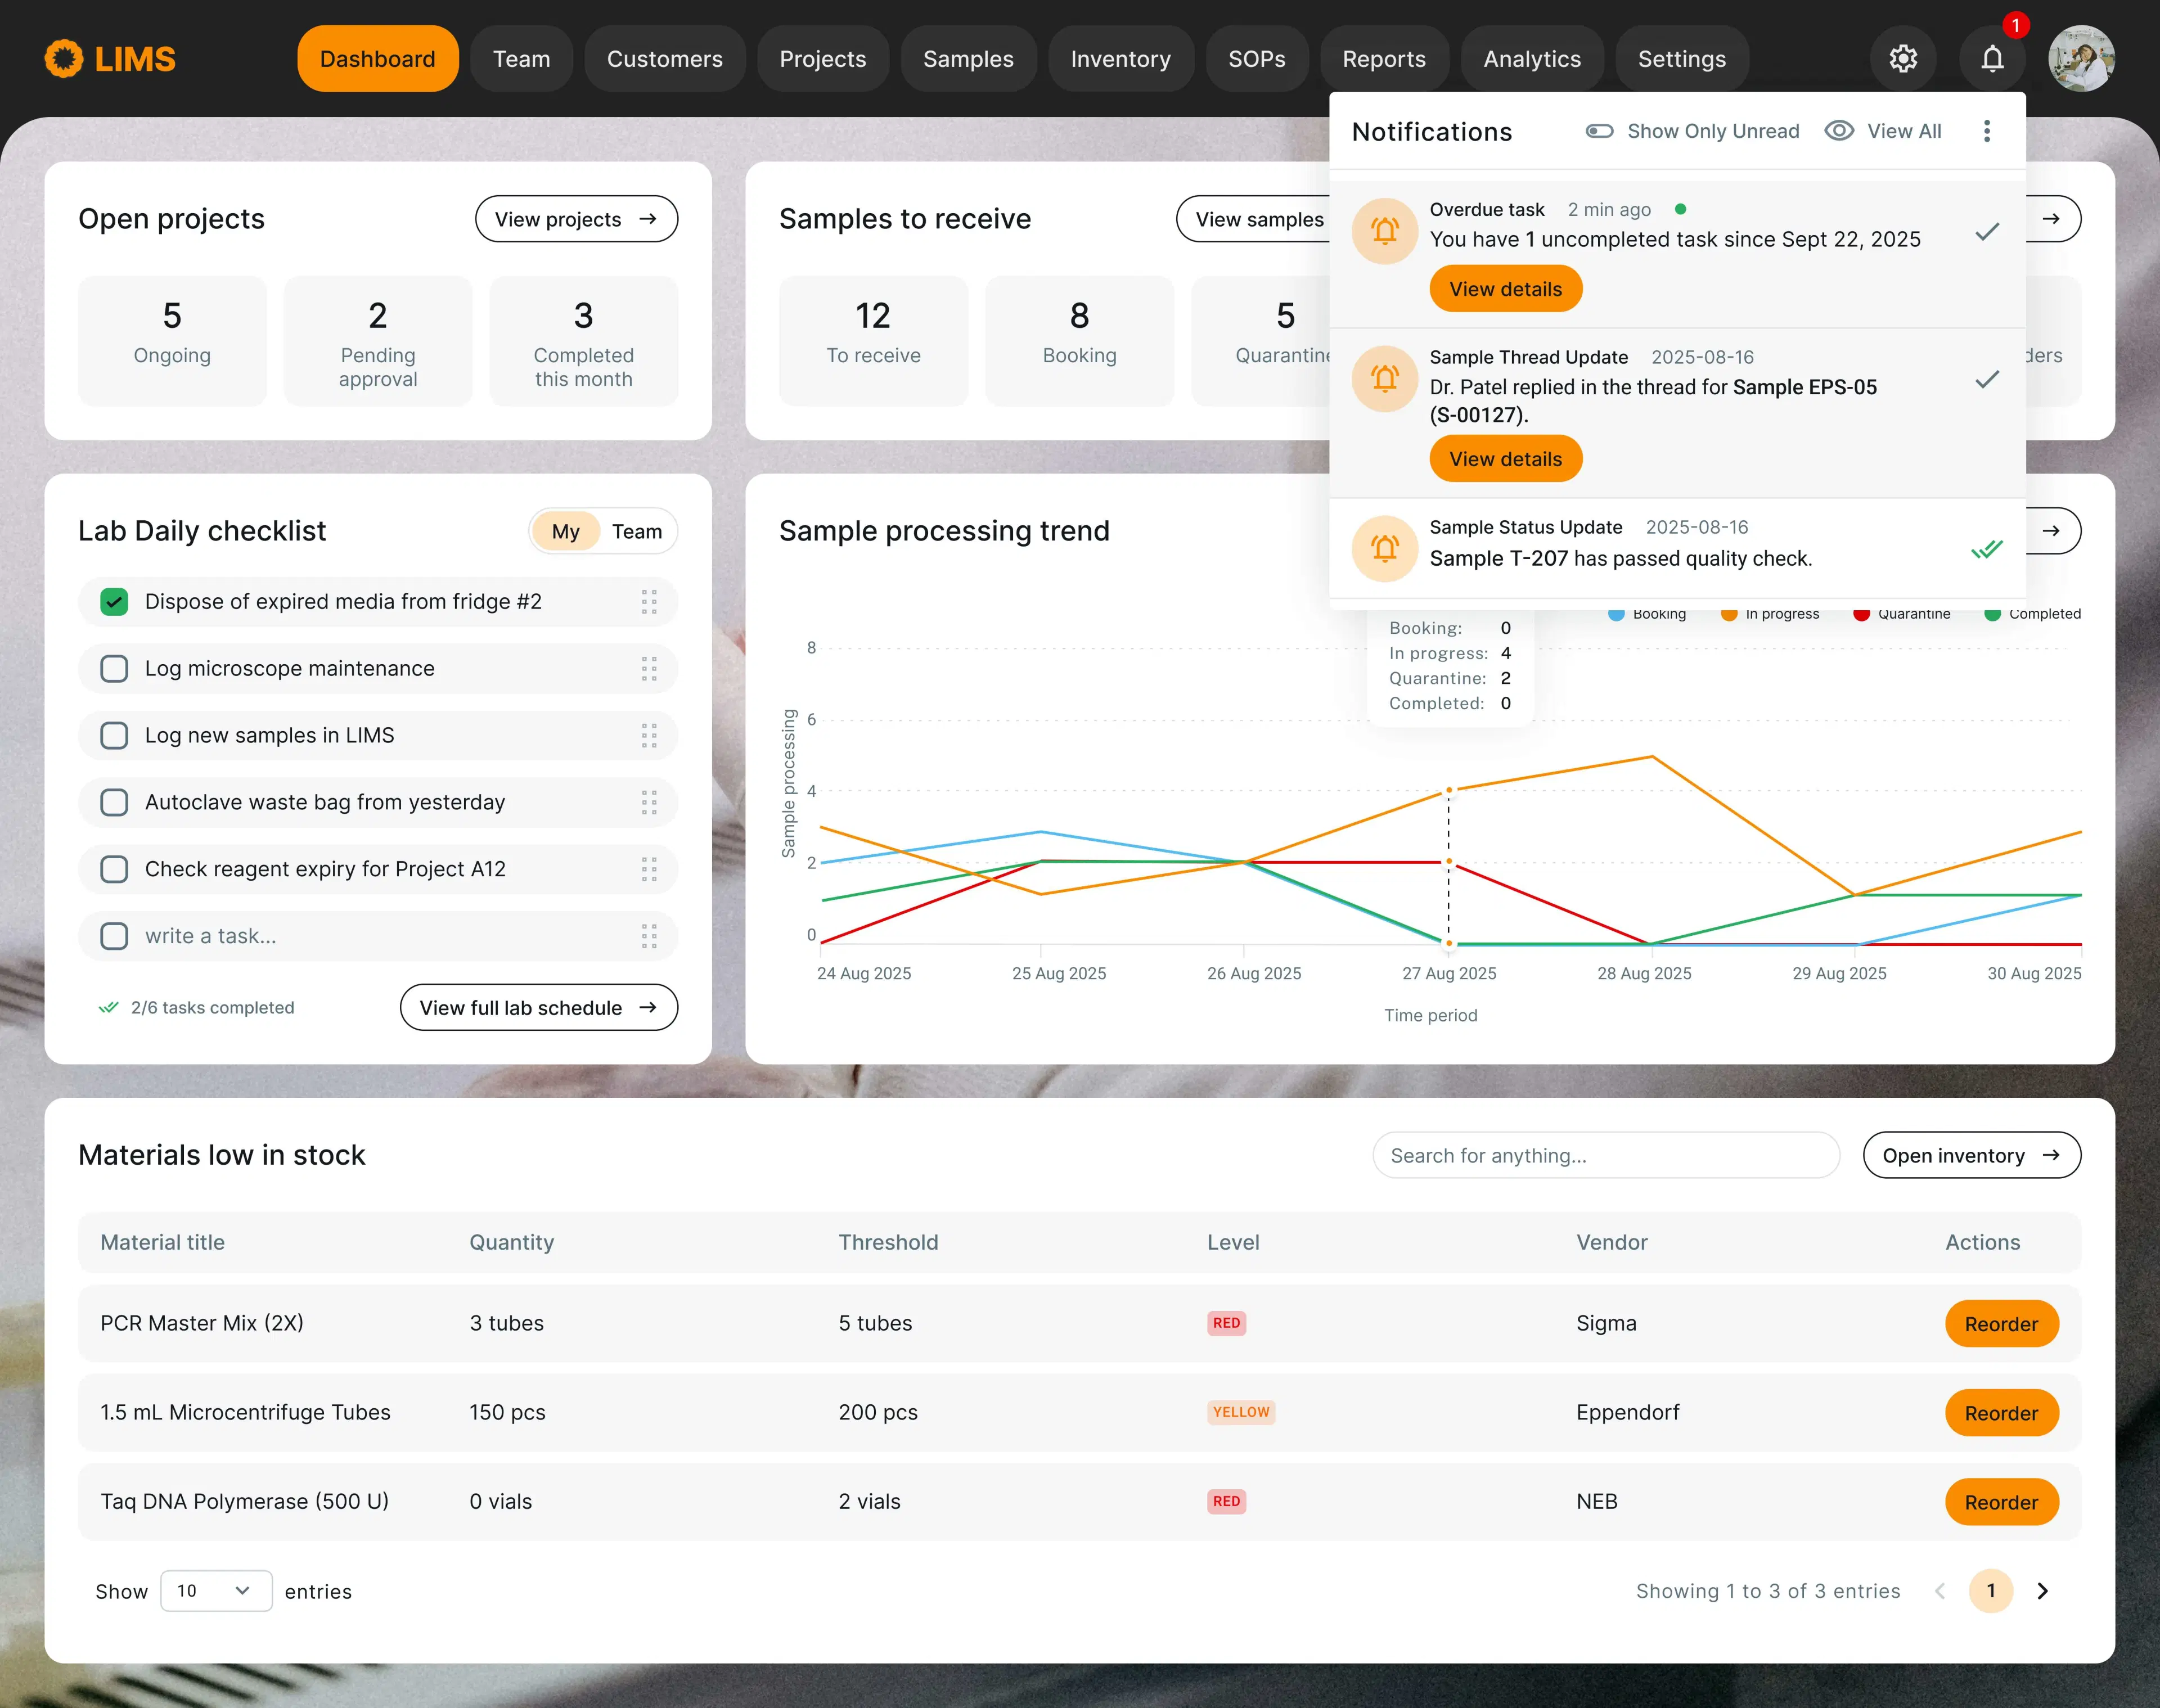Screen dimensions: 2160x1708
Task: Check the Log new samples in LIMS task
Action: 114,736
